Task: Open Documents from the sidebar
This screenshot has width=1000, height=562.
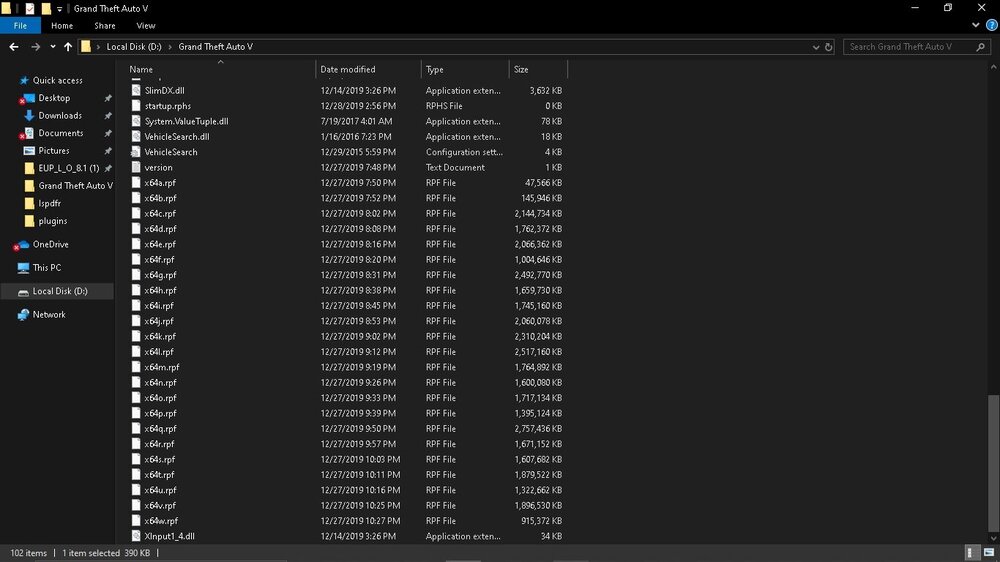Action: tap(60, 133)
